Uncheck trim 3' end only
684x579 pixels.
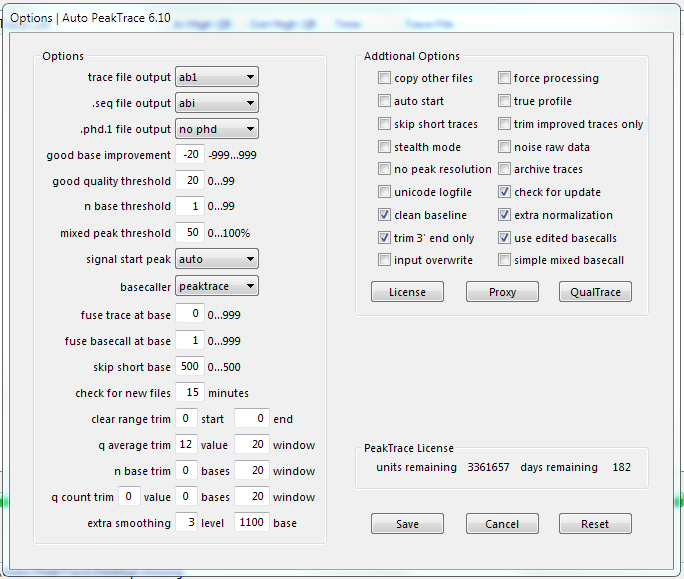[384, 238]
